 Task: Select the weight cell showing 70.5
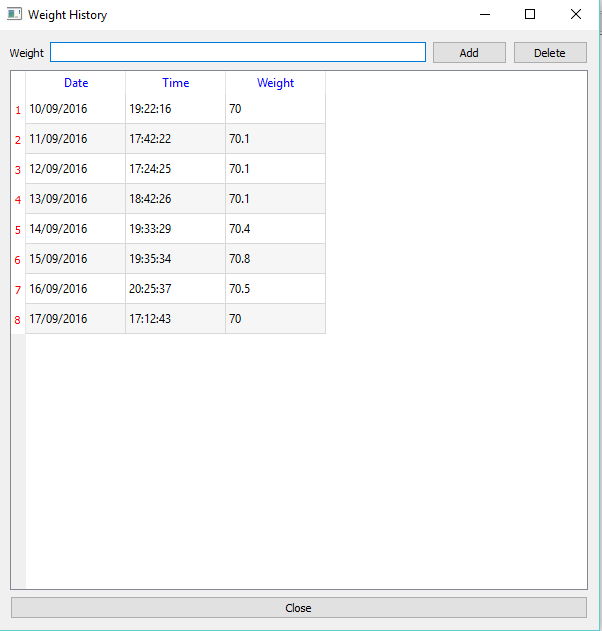click(x=275, y=289)
